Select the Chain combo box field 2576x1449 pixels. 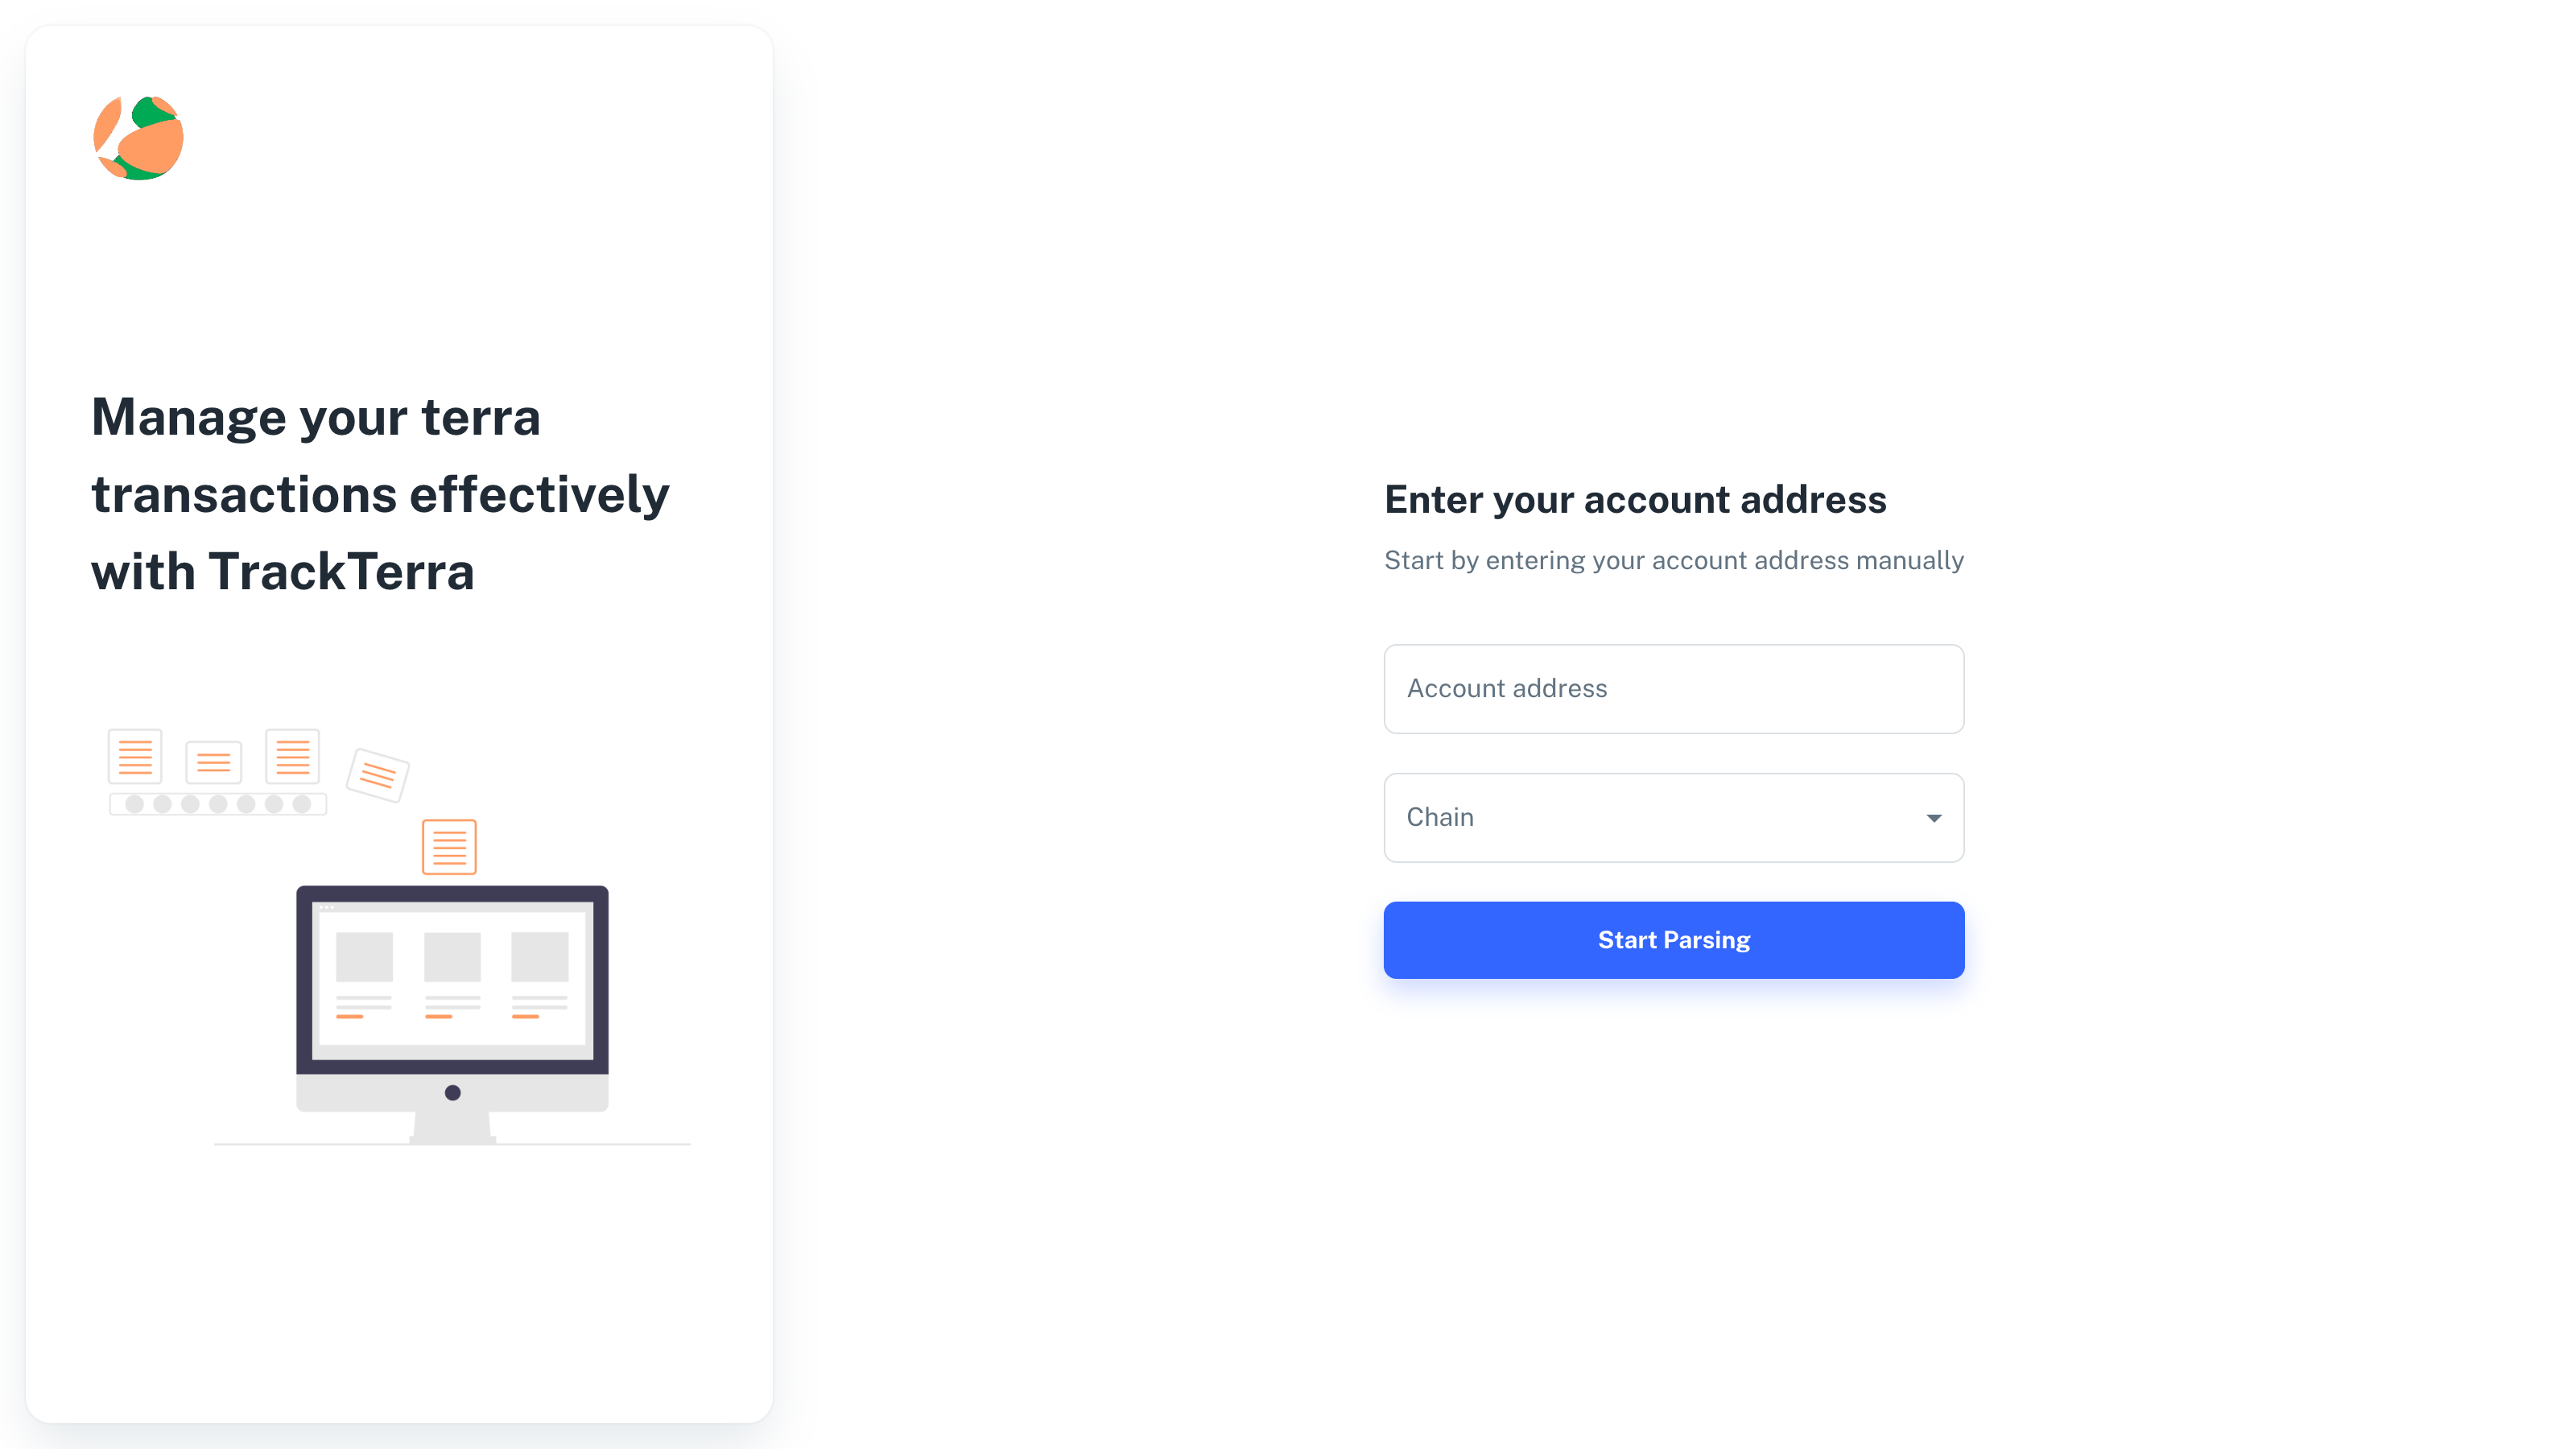1674,818
